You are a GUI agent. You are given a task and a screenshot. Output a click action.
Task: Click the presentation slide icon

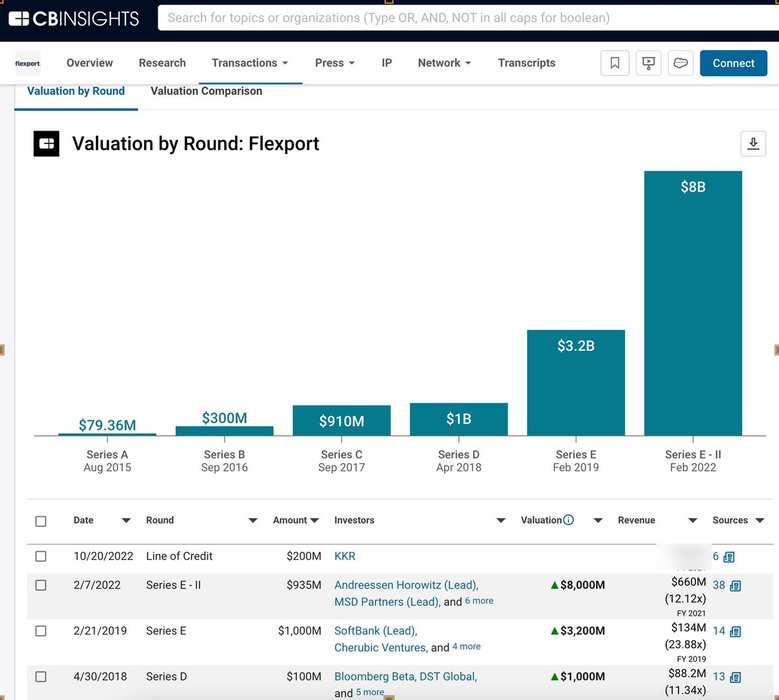648,63
